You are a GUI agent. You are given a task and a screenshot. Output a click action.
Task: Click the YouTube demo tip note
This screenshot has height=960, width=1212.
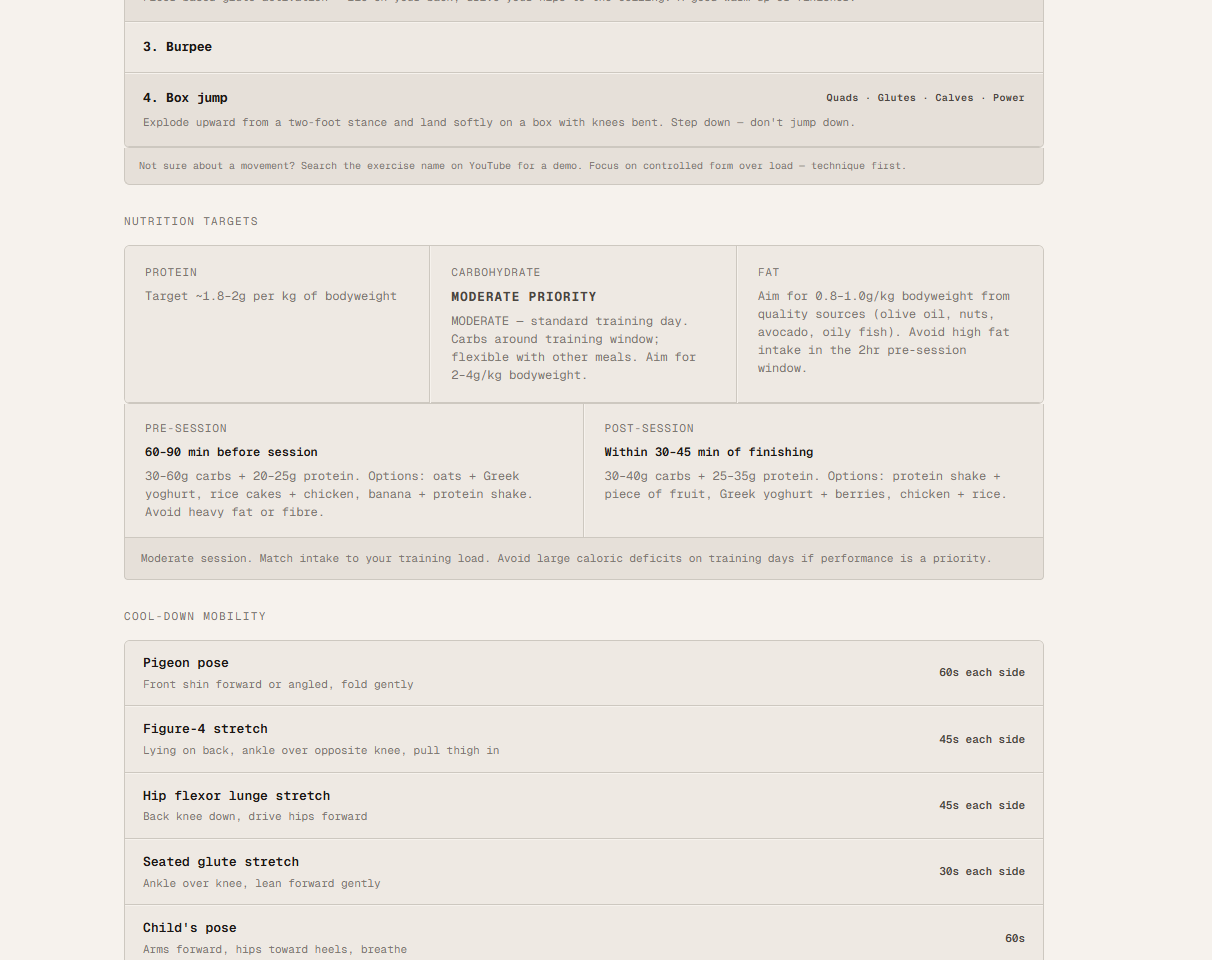(x=522, y=166)
